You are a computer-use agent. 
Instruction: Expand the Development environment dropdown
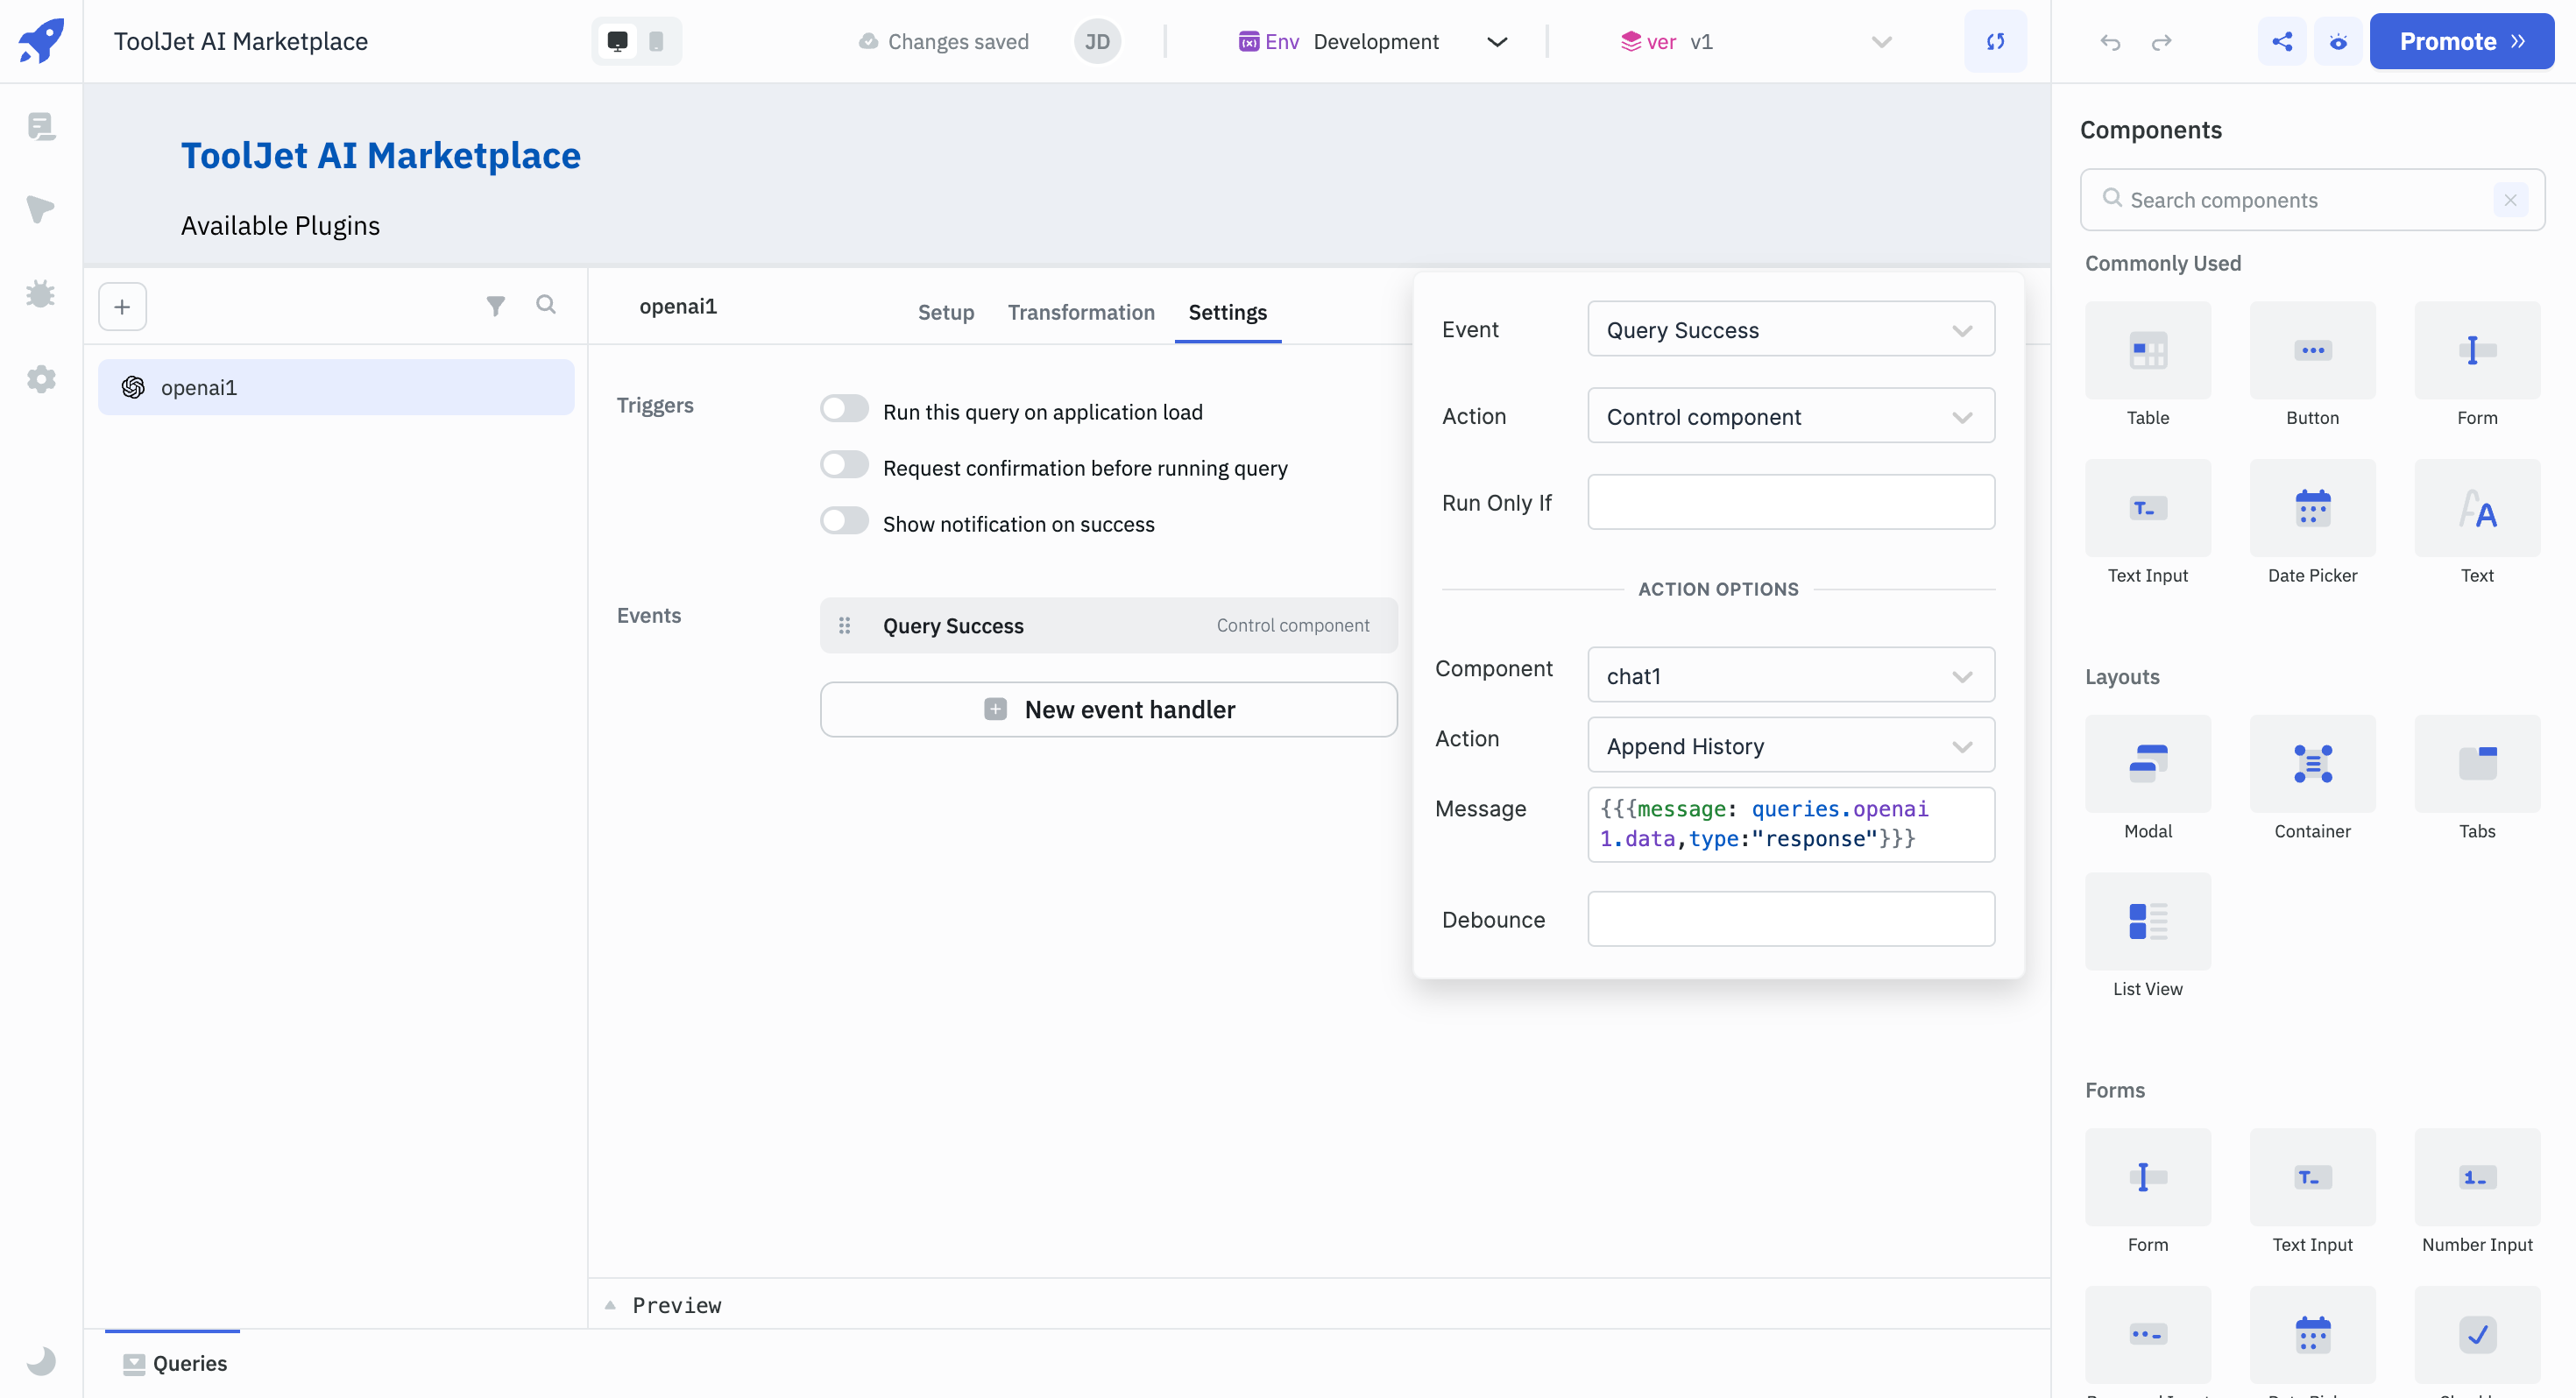click(x=1496, y=42)
